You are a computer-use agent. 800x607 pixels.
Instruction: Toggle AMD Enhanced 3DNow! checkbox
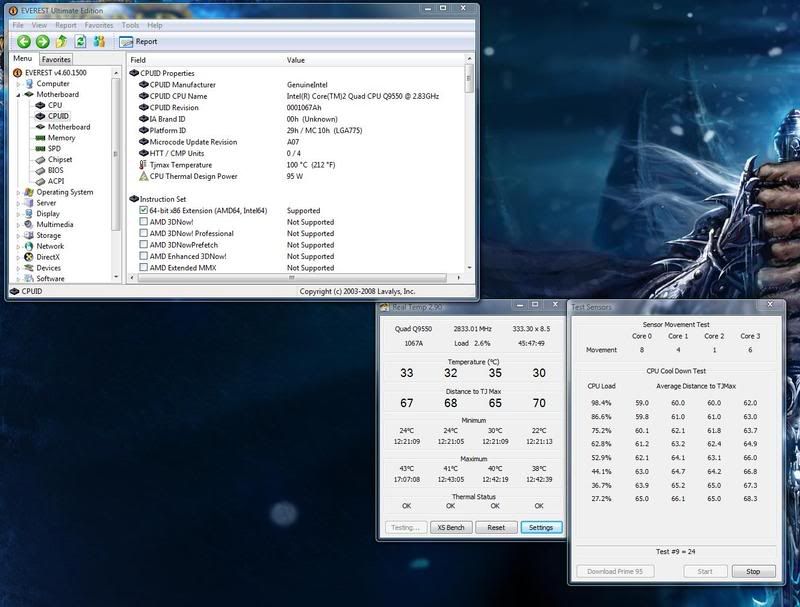coord(143,256)
